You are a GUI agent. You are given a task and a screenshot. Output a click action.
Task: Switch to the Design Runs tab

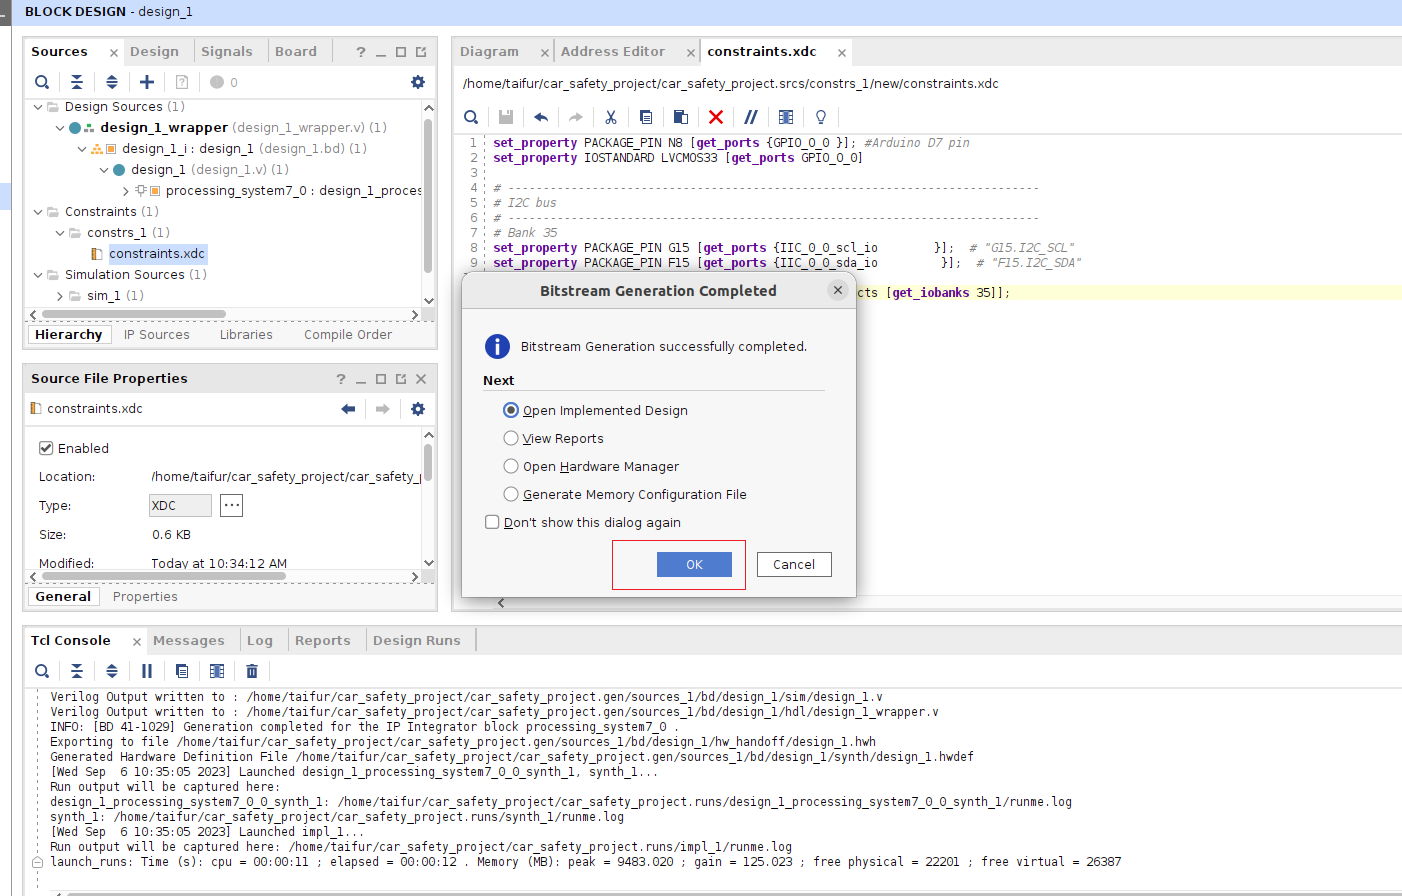pos(417,641)
